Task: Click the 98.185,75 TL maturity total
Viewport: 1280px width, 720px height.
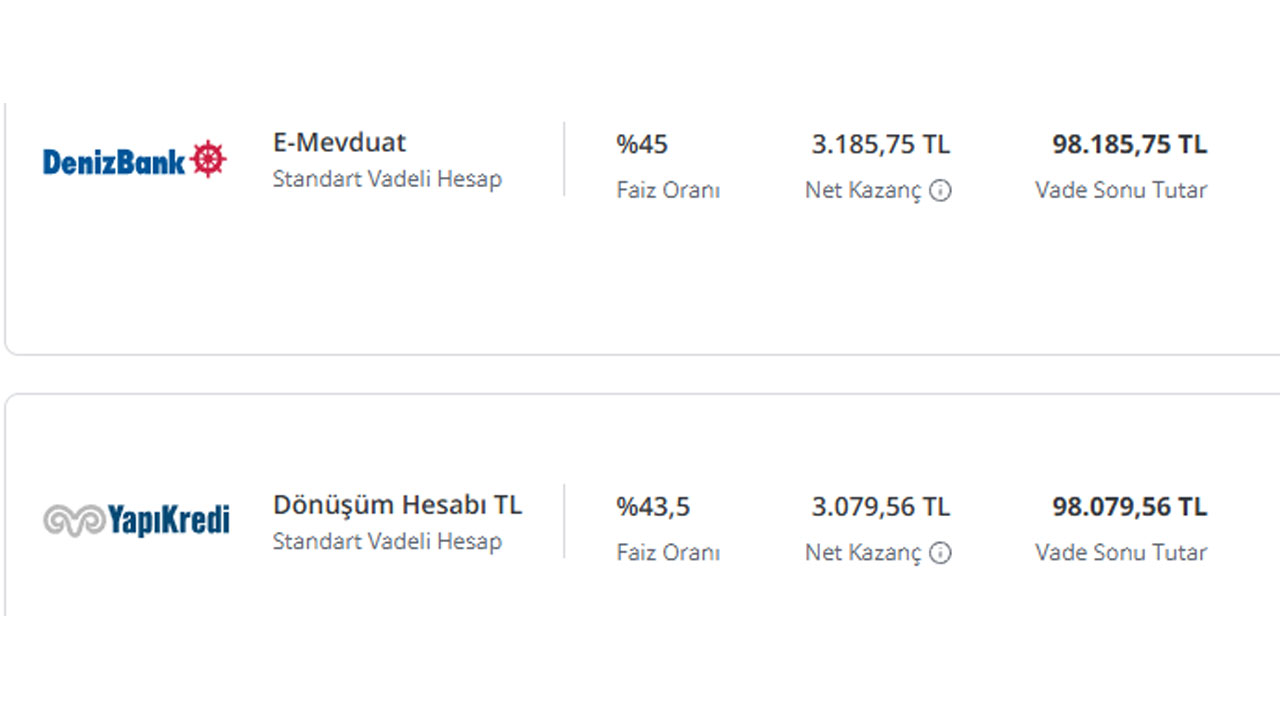Action: (x=1130, y=144)
